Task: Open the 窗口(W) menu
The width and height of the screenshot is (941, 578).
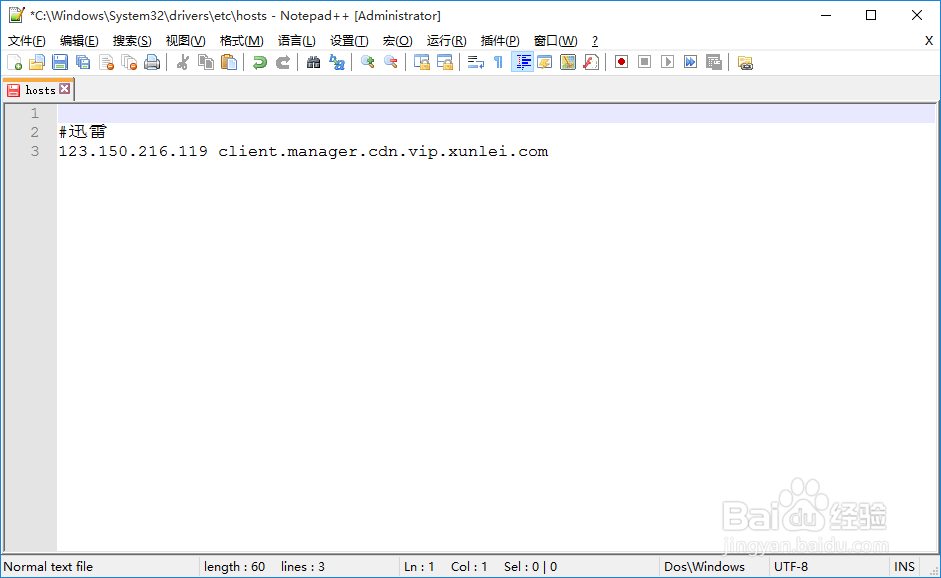Action: [555, 41]
